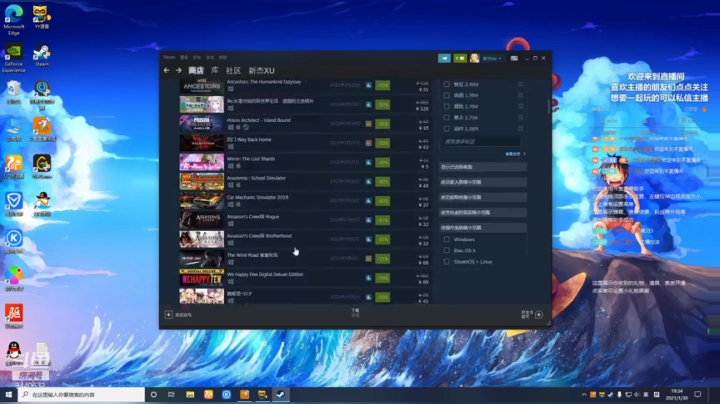Click the tag search input field
Screen dimensions: 720x404
point(481,141)
